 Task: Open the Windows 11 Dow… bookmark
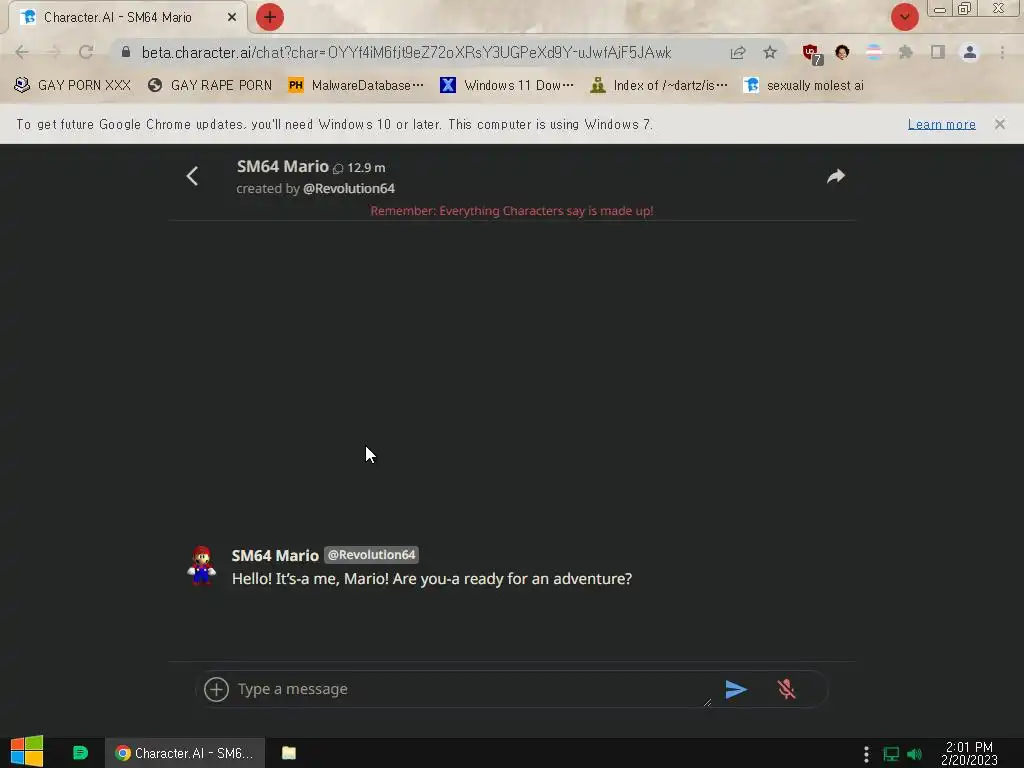(507, 86)
